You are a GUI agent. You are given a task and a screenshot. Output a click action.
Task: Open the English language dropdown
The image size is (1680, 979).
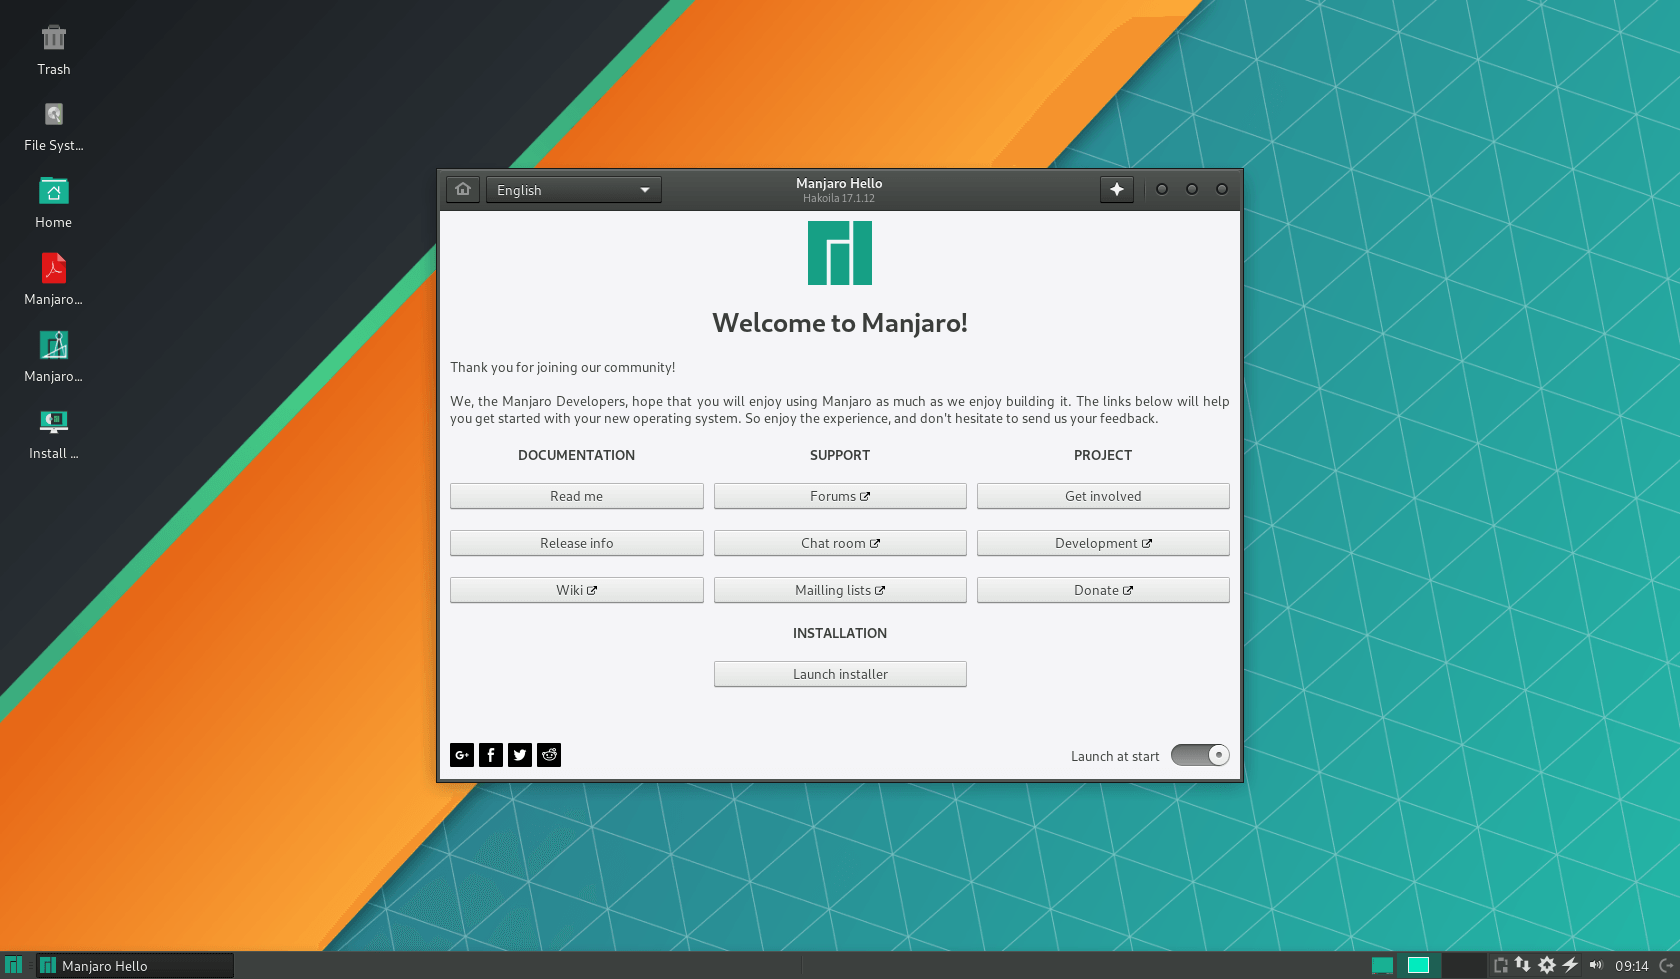pyautogui.click(x=573, y=190)
